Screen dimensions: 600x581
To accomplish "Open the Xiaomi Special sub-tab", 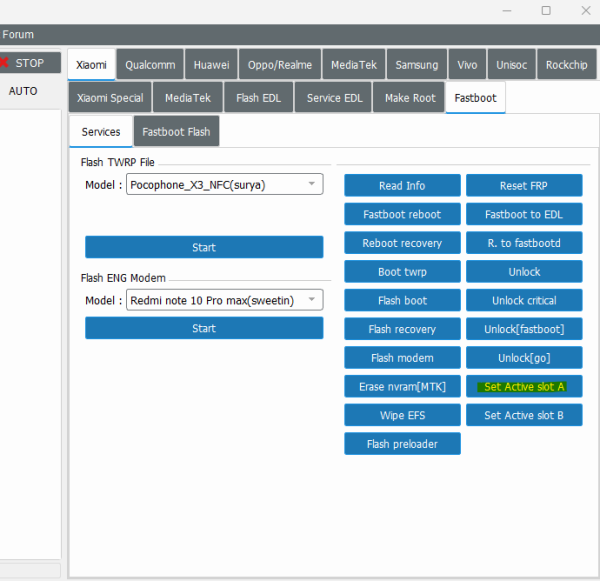I will (110, 98).
